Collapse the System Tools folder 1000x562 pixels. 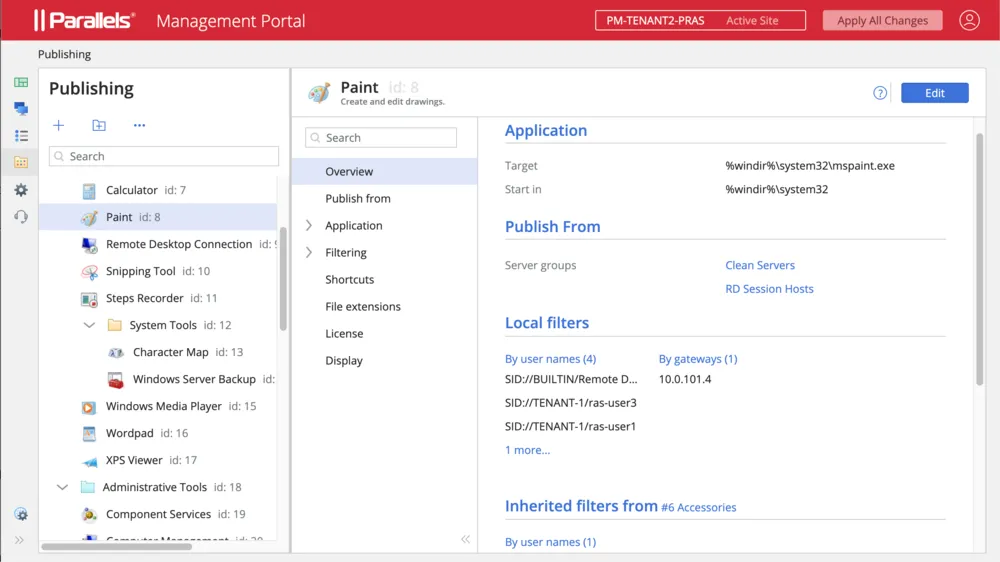(89, 325)
